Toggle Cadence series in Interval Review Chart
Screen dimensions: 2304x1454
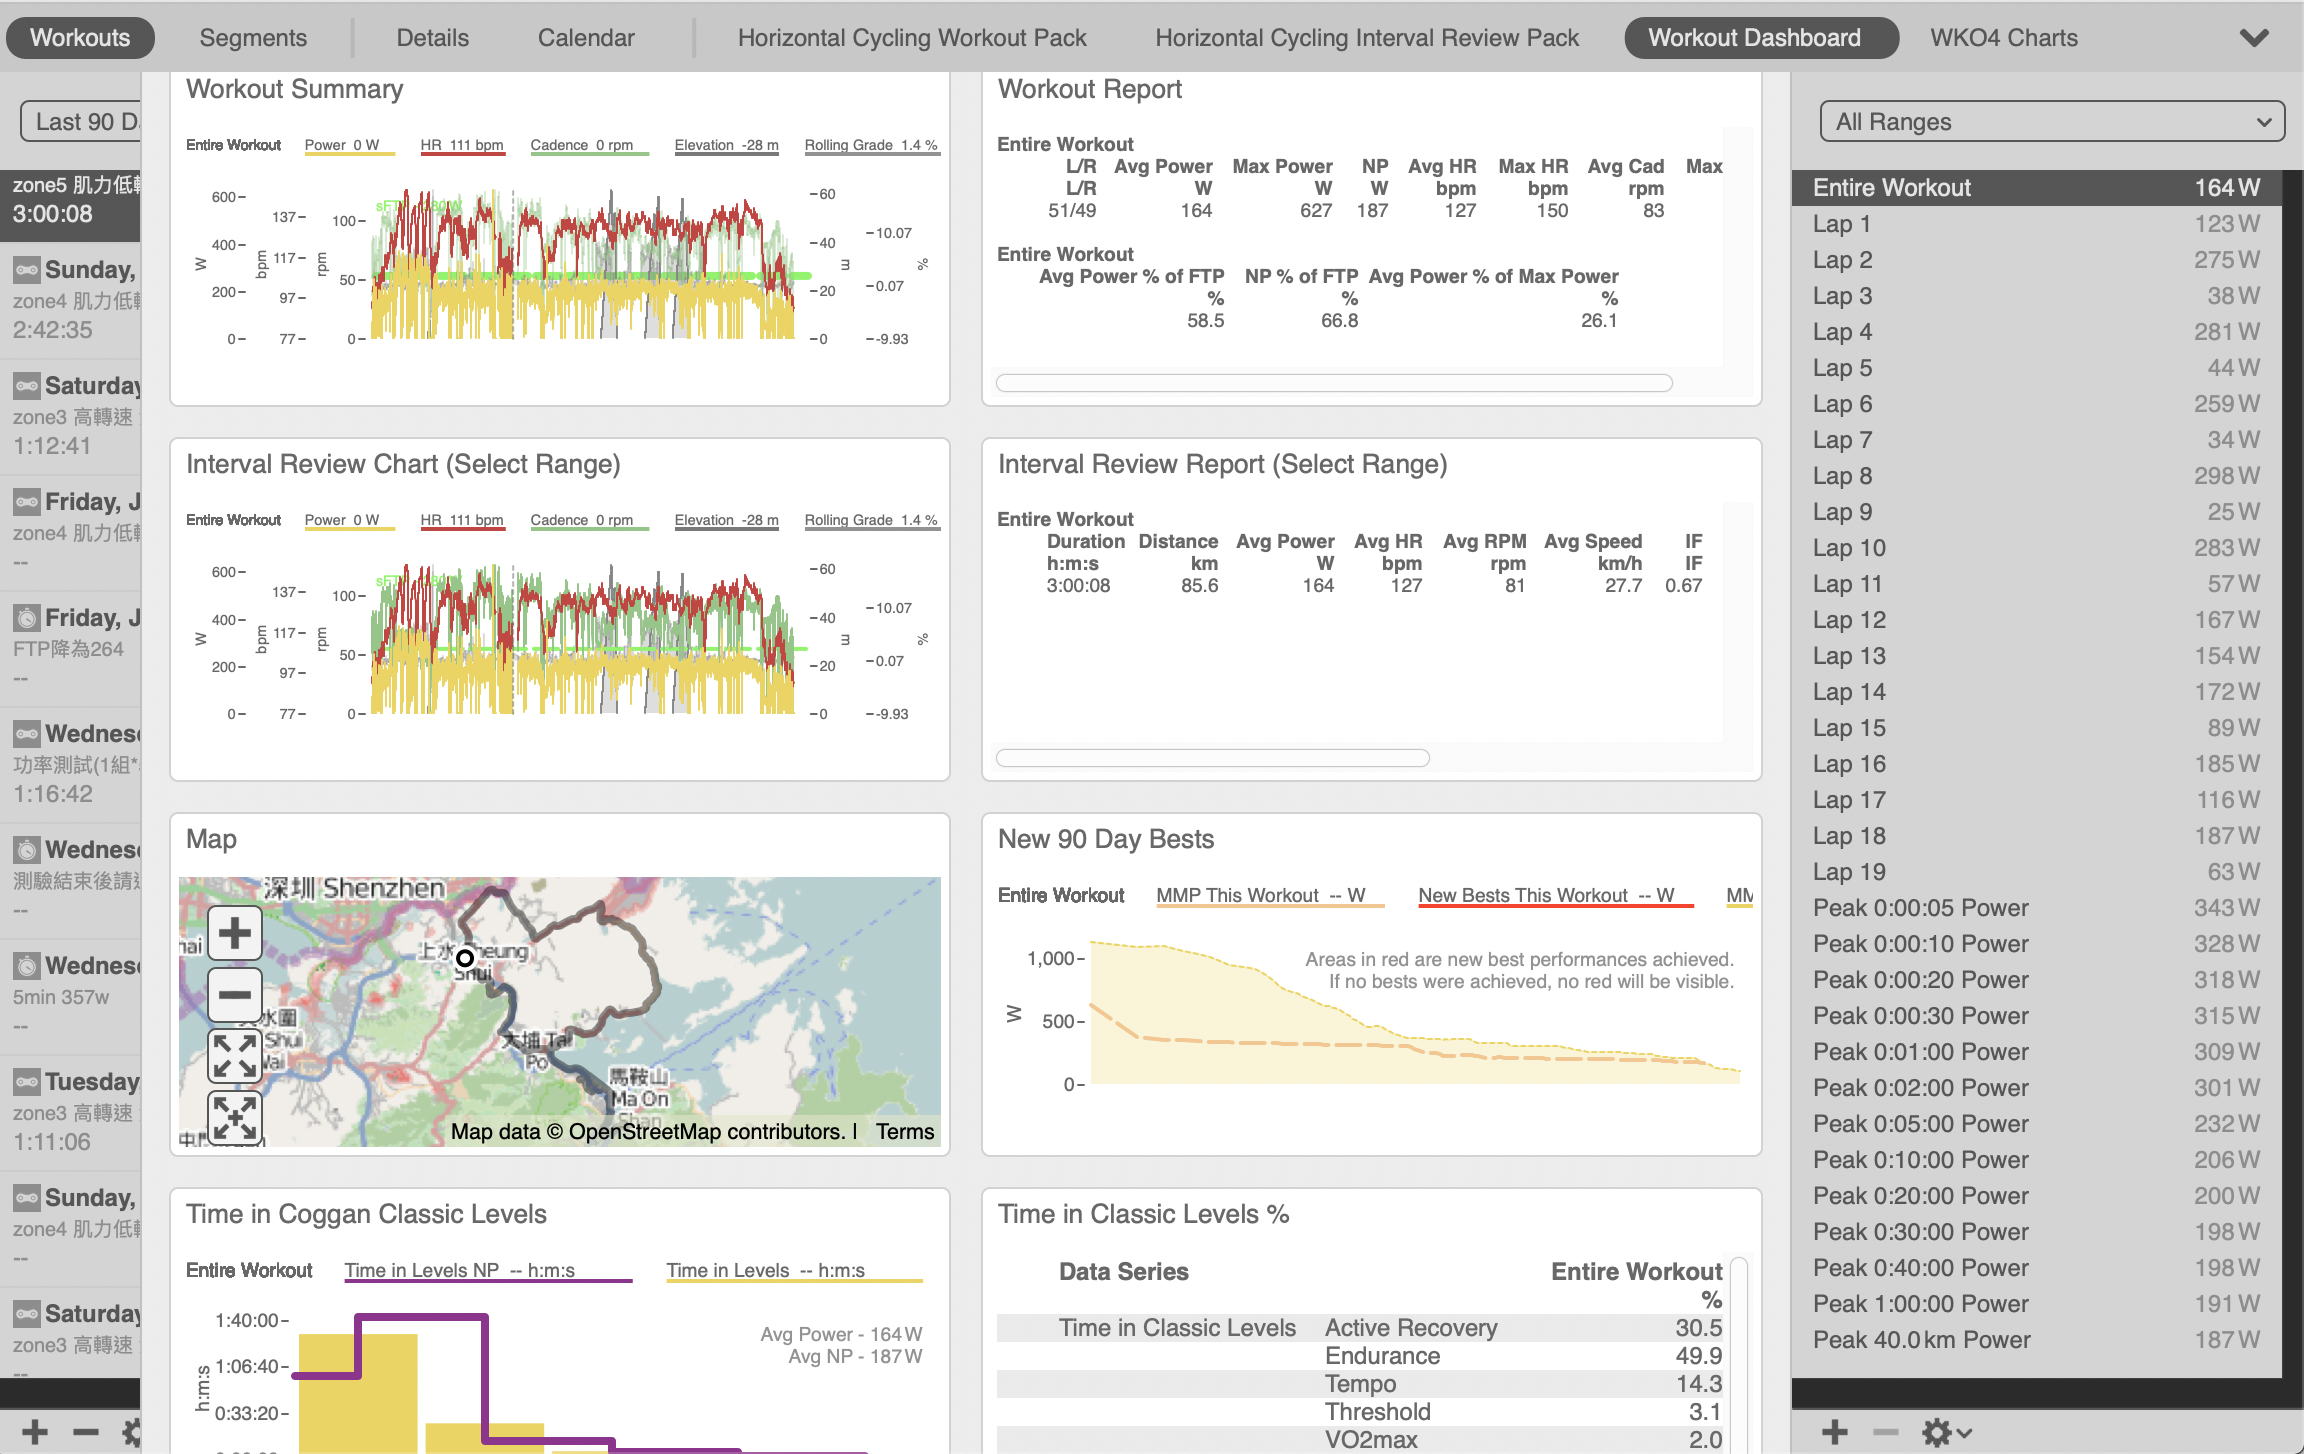[581, 520]
